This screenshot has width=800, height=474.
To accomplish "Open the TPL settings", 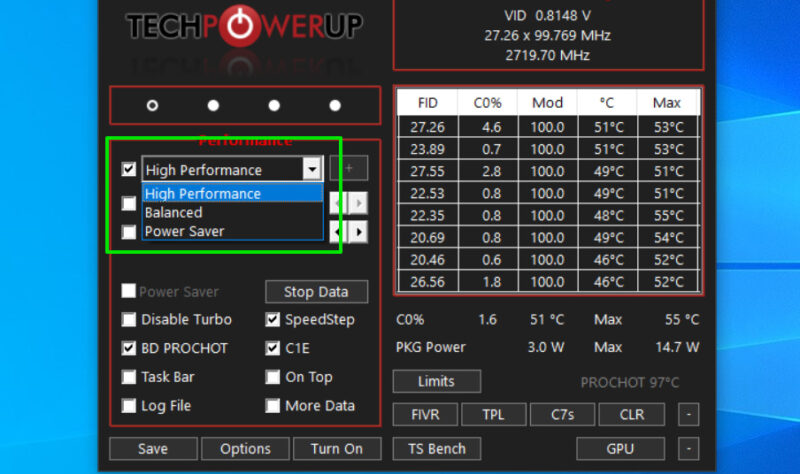I will tap(493, 414).
